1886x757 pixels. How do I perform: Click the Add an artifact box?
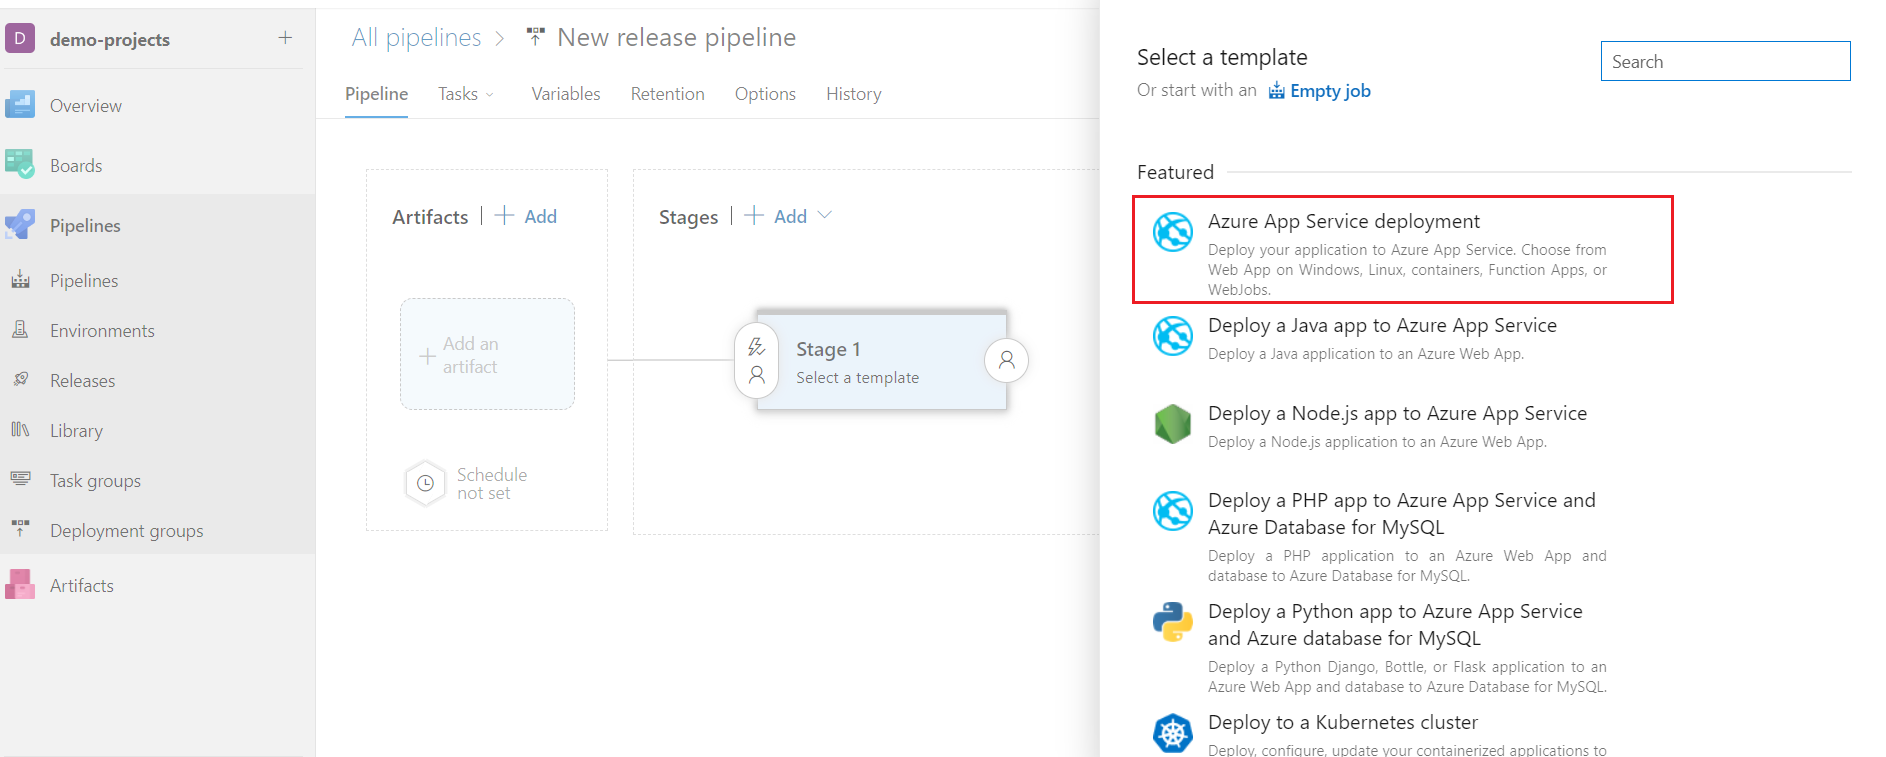click(x=487, y=354)
